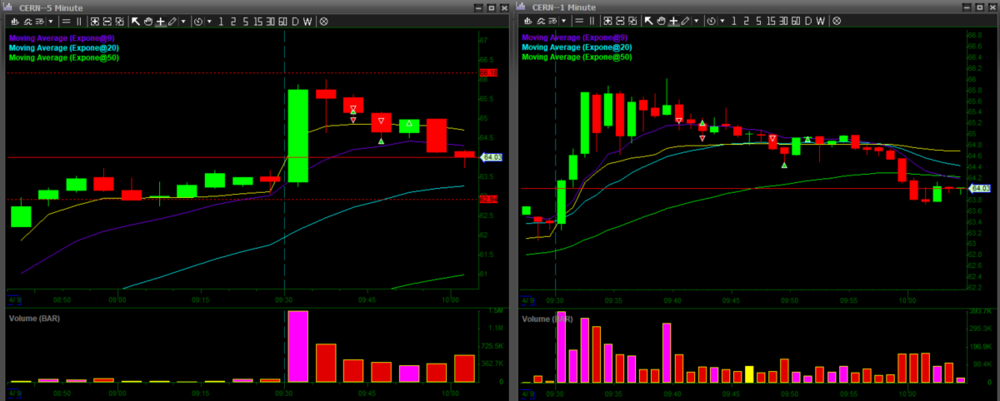This screenshot has width=1000, height=401.
Task: Open chart style dropdown arrow in 5 Minute toolbar
Action: coord(51,21)
